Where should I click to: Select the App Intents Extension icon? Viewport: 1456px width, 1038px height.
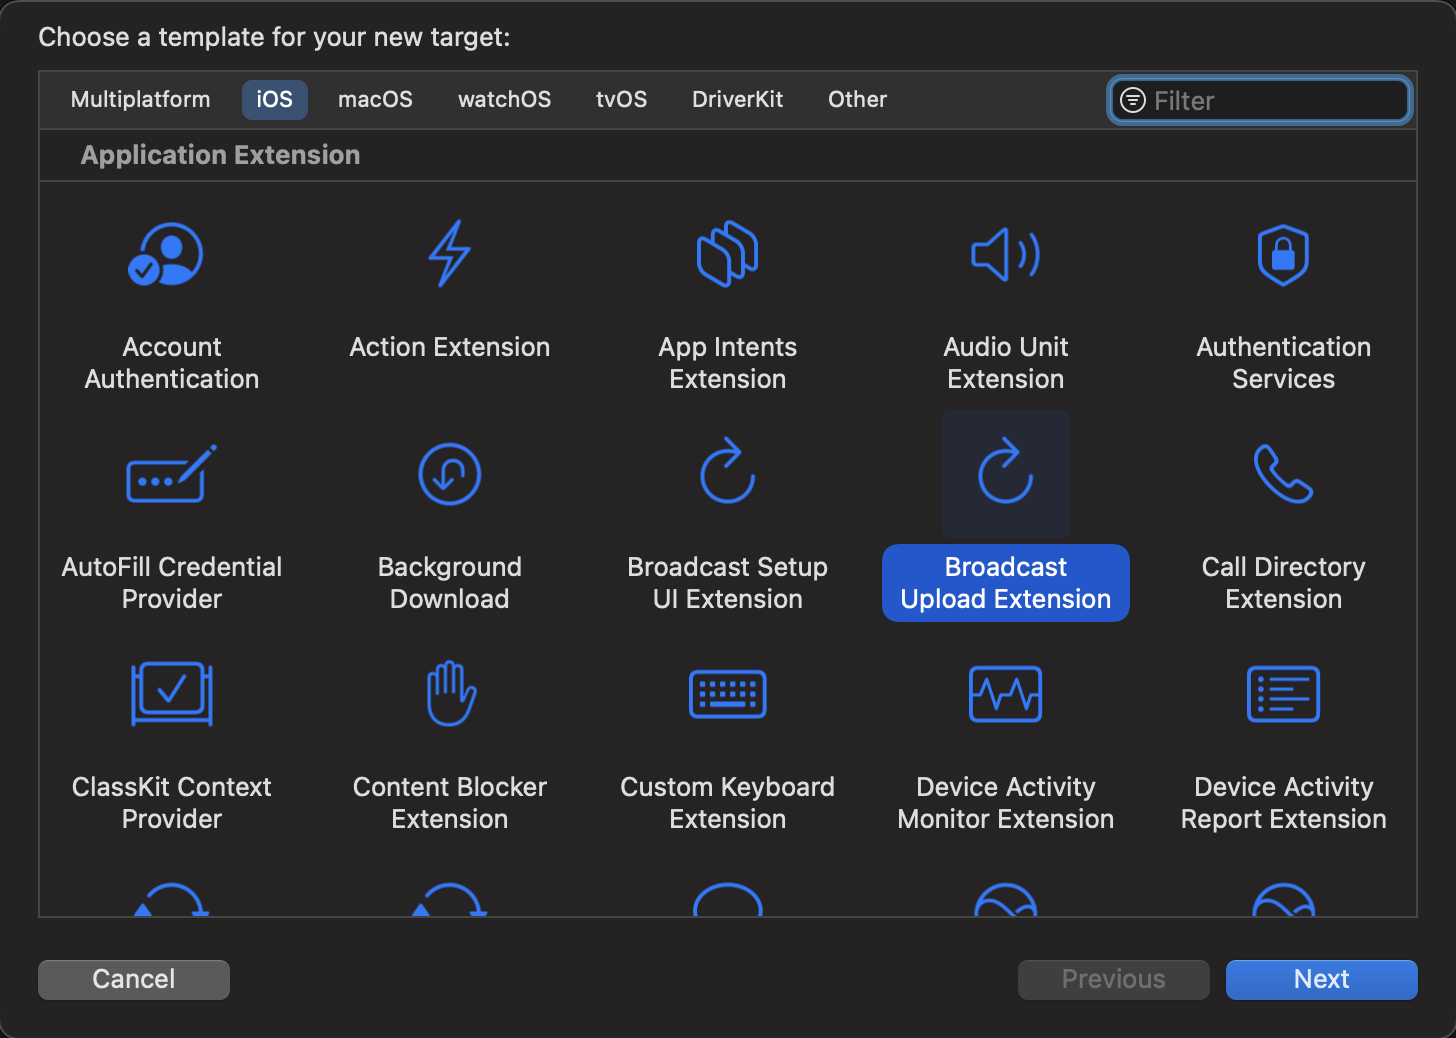tap(727, 254)
